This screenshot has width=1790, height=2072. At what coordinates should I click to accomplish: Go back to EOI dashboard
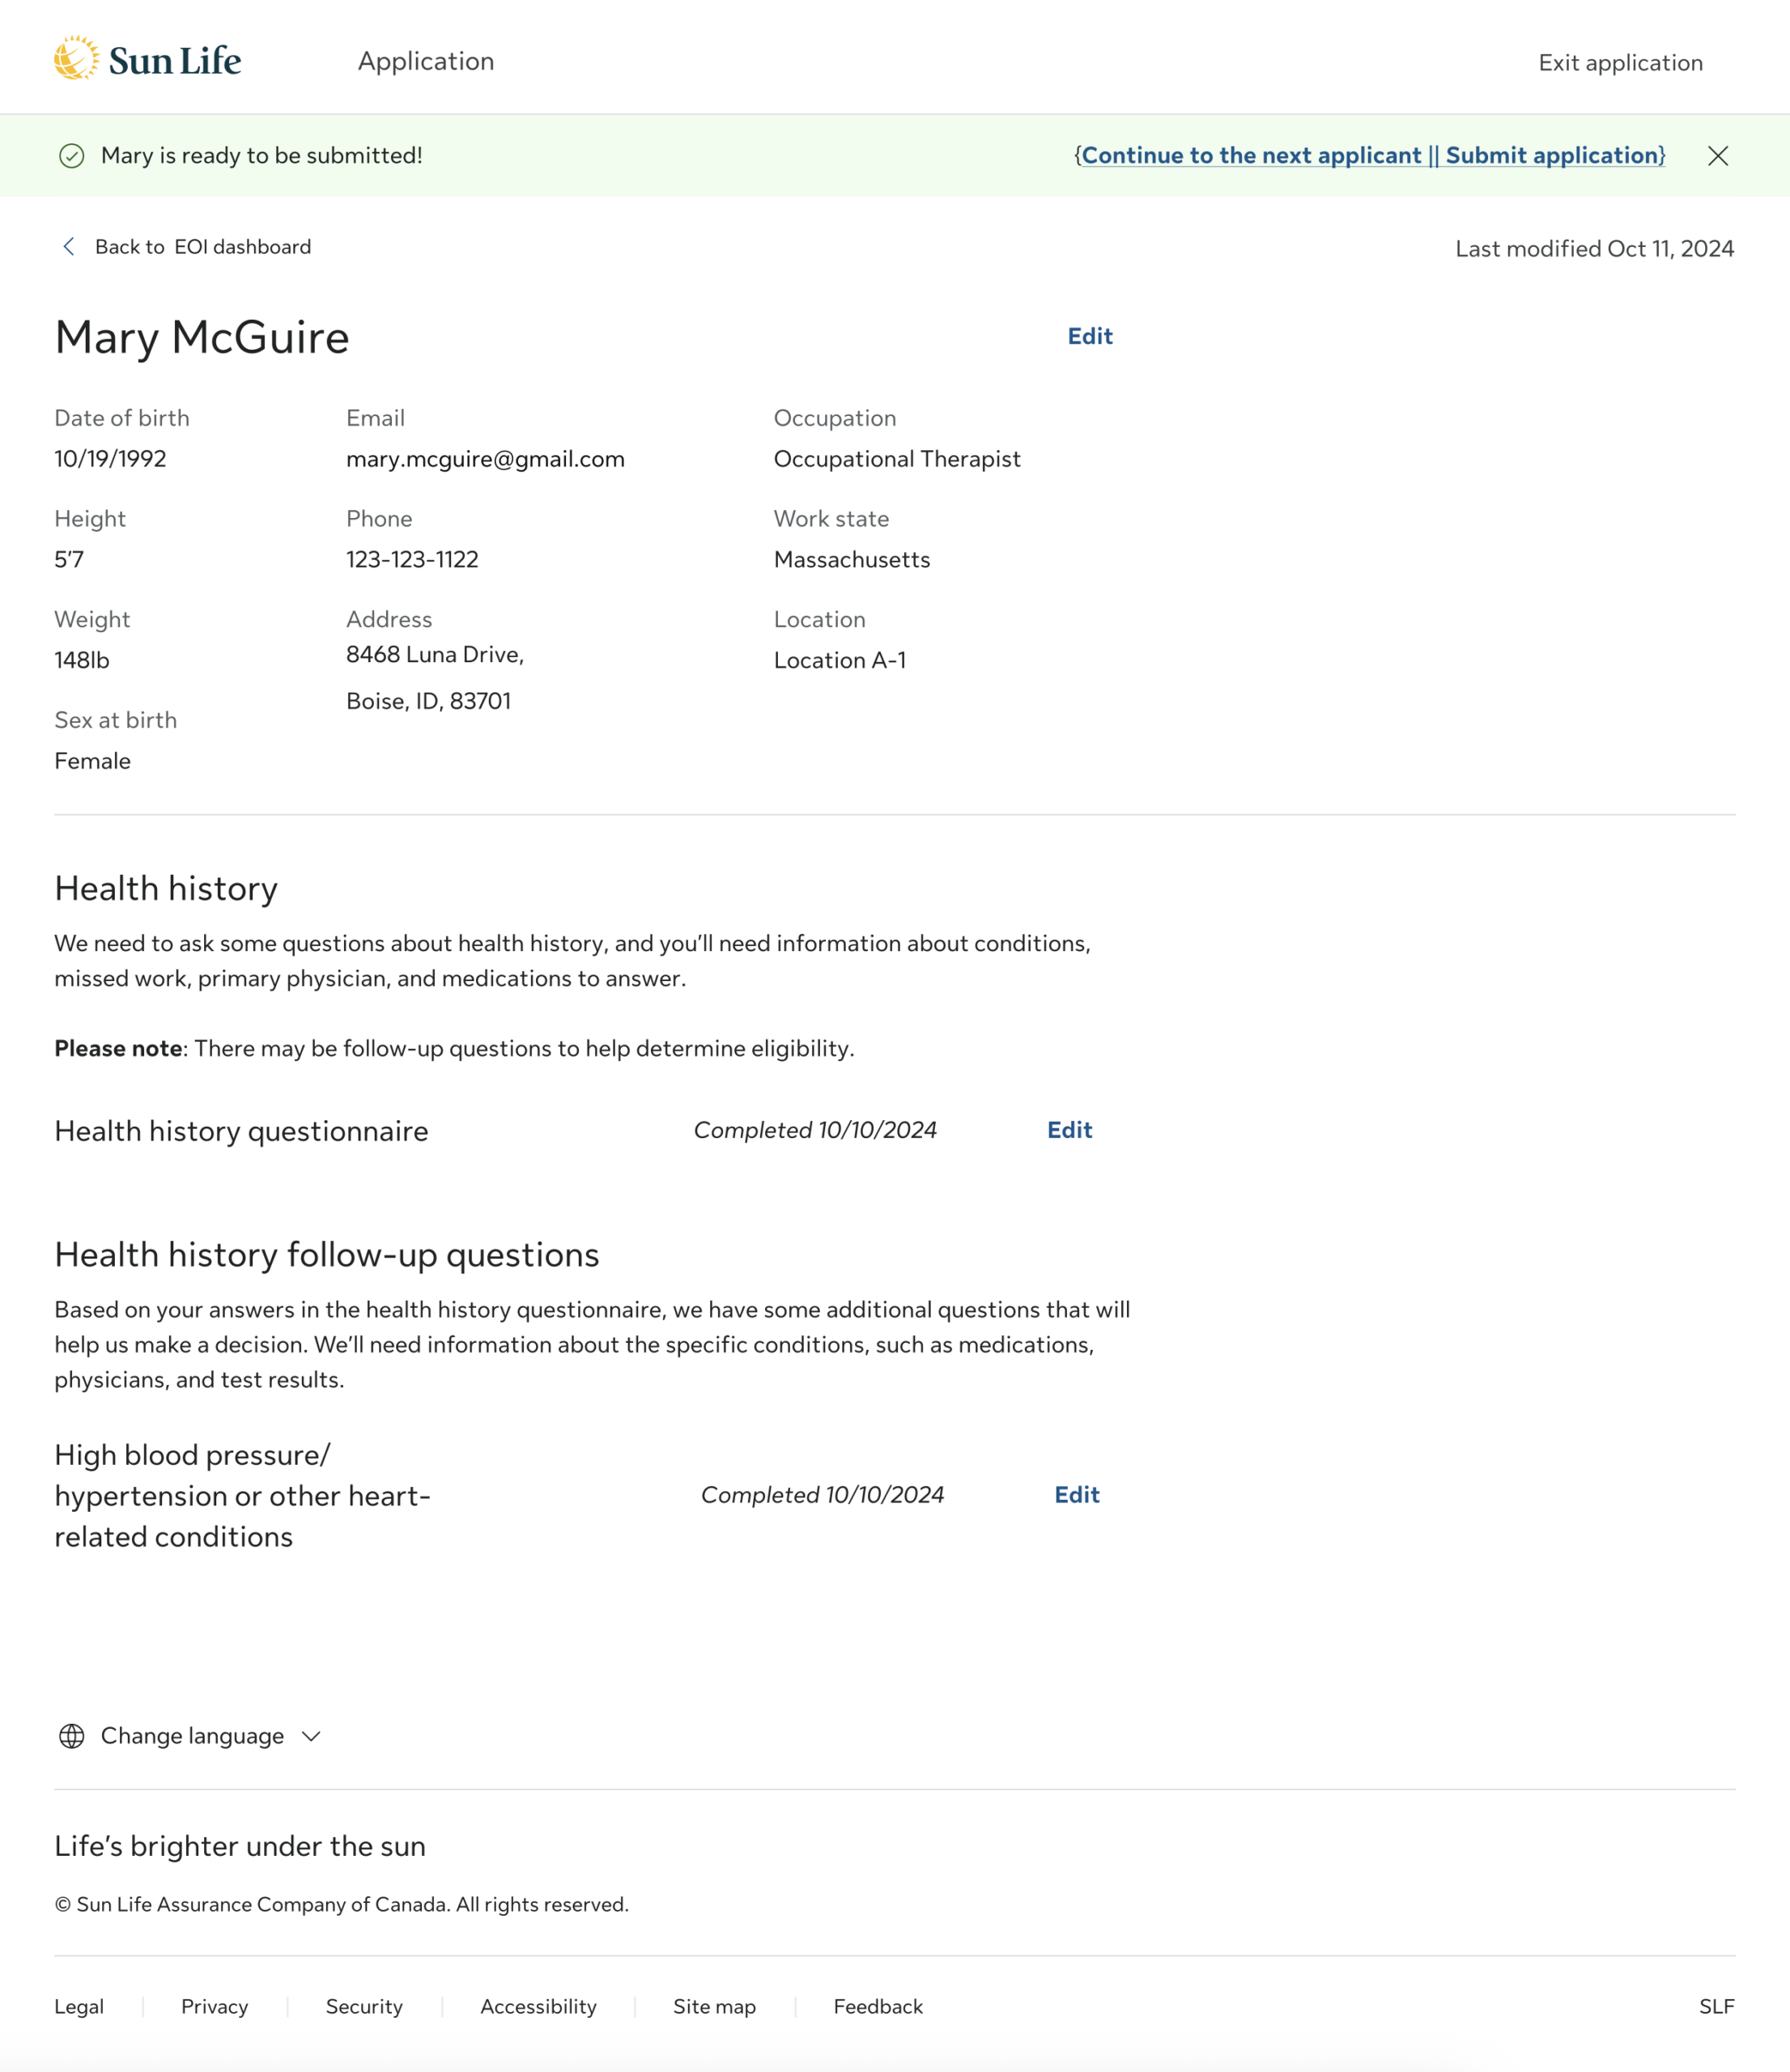click(x=202, y=247)
